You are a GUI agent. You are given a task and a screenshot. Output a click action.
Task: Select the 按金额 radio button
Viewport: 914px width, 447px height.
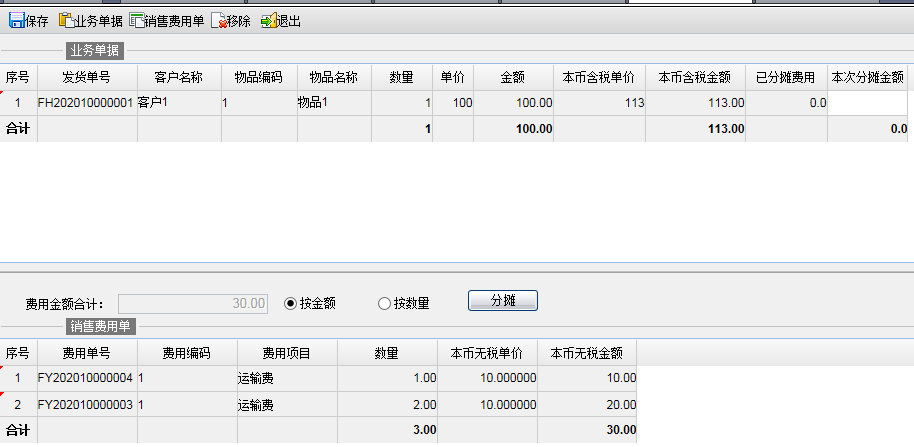tap(291, 303)
